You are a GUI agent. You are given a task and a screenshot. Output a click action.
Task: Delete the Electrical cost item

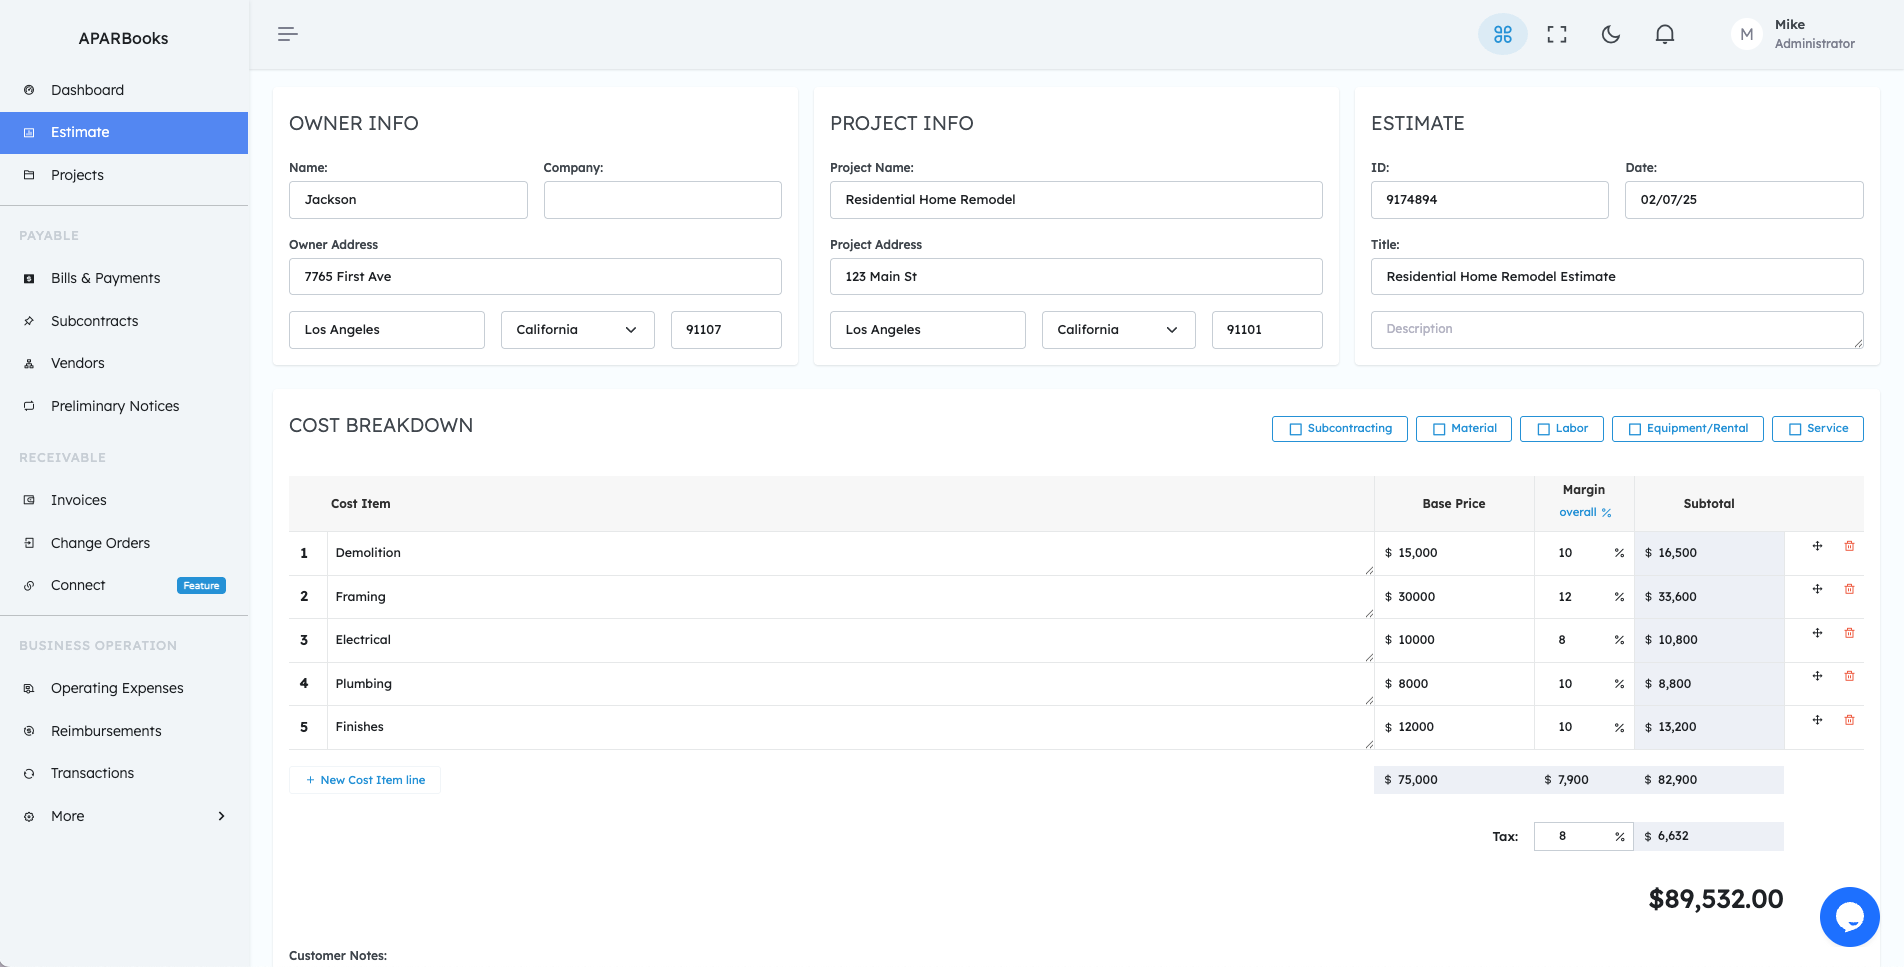pos(1849,633)
